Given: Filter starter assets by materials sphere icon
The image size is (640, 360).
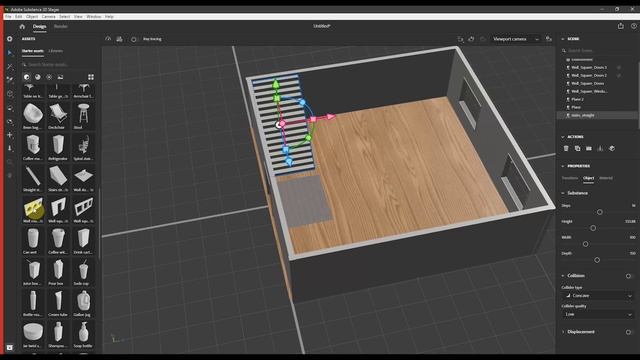Looking at the screenshot, I should [38, 77].
